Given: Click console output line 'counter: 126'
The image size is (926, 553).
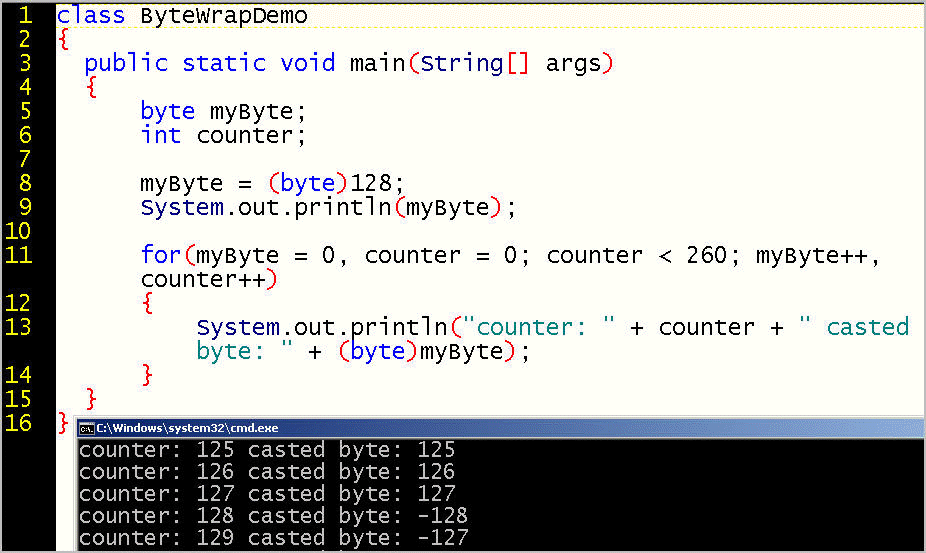Looking at the screenshot, I should 267,472.
